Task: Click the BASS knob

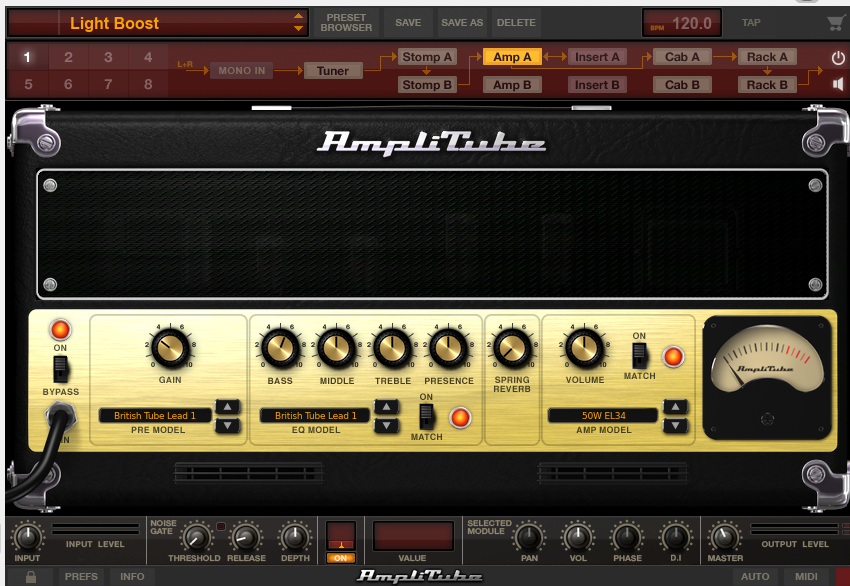Action: point(280,349)
